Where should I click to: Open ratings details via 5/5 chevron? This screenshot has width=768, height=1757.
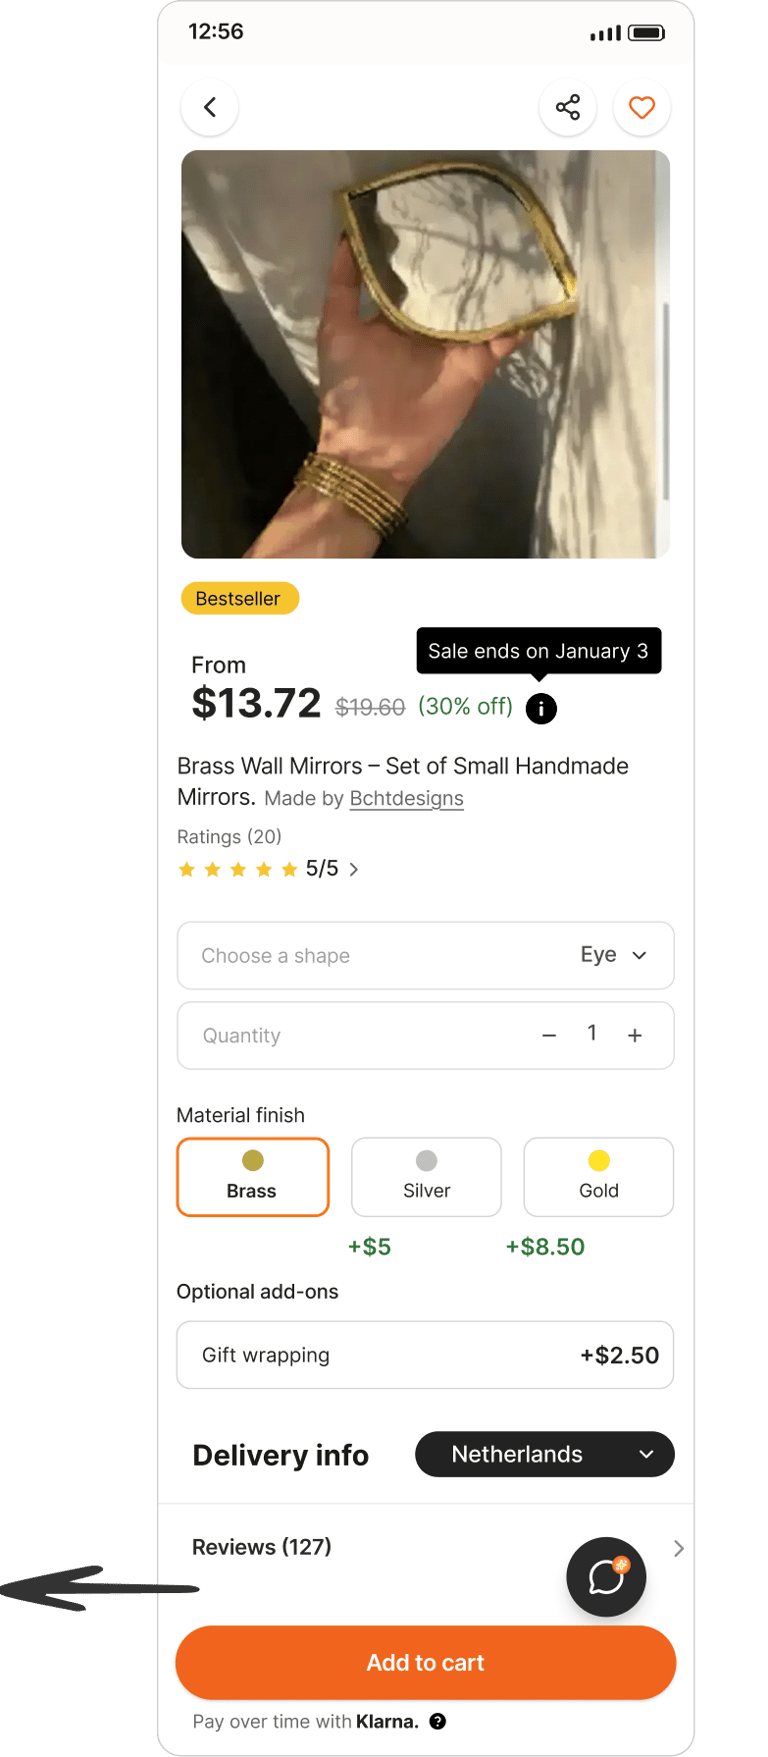point(353,869)
